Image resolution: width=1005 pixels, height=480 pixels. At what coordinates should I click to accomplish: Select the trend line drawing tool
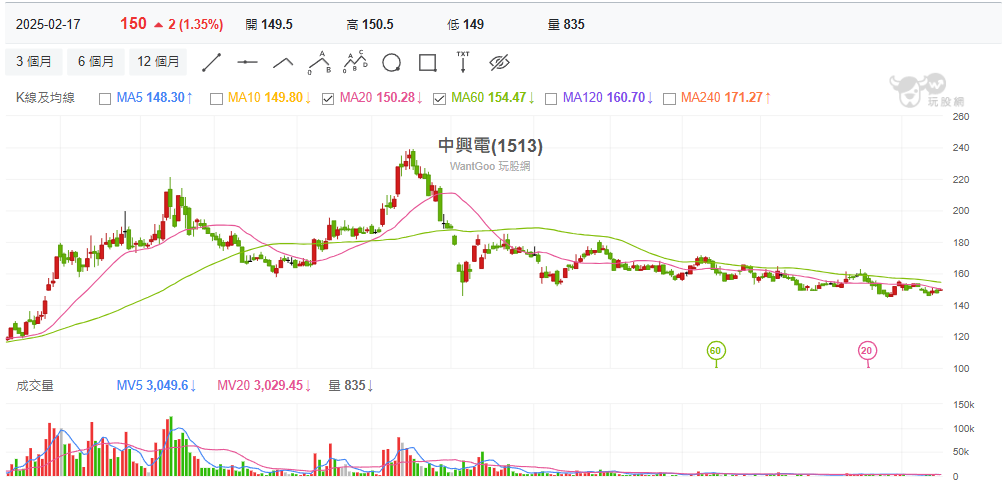tap(211, 62)
